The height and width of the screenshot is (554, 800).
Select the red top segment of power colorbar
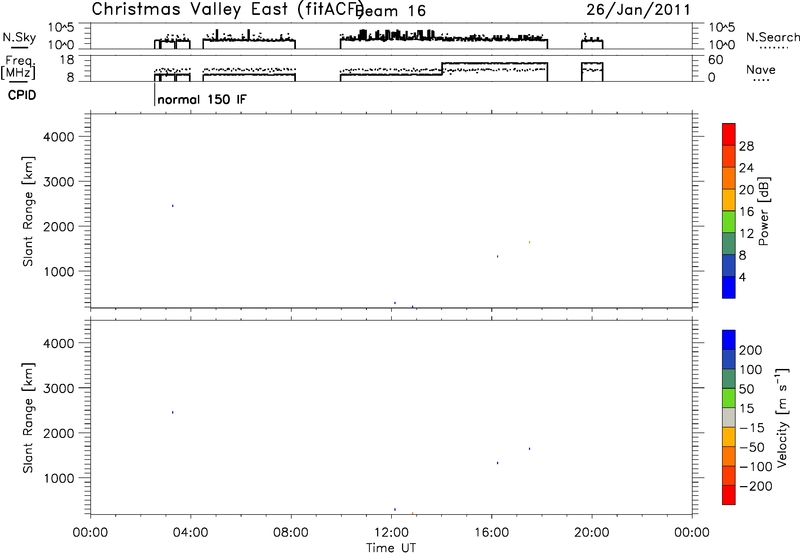click(x=729, y=134)
